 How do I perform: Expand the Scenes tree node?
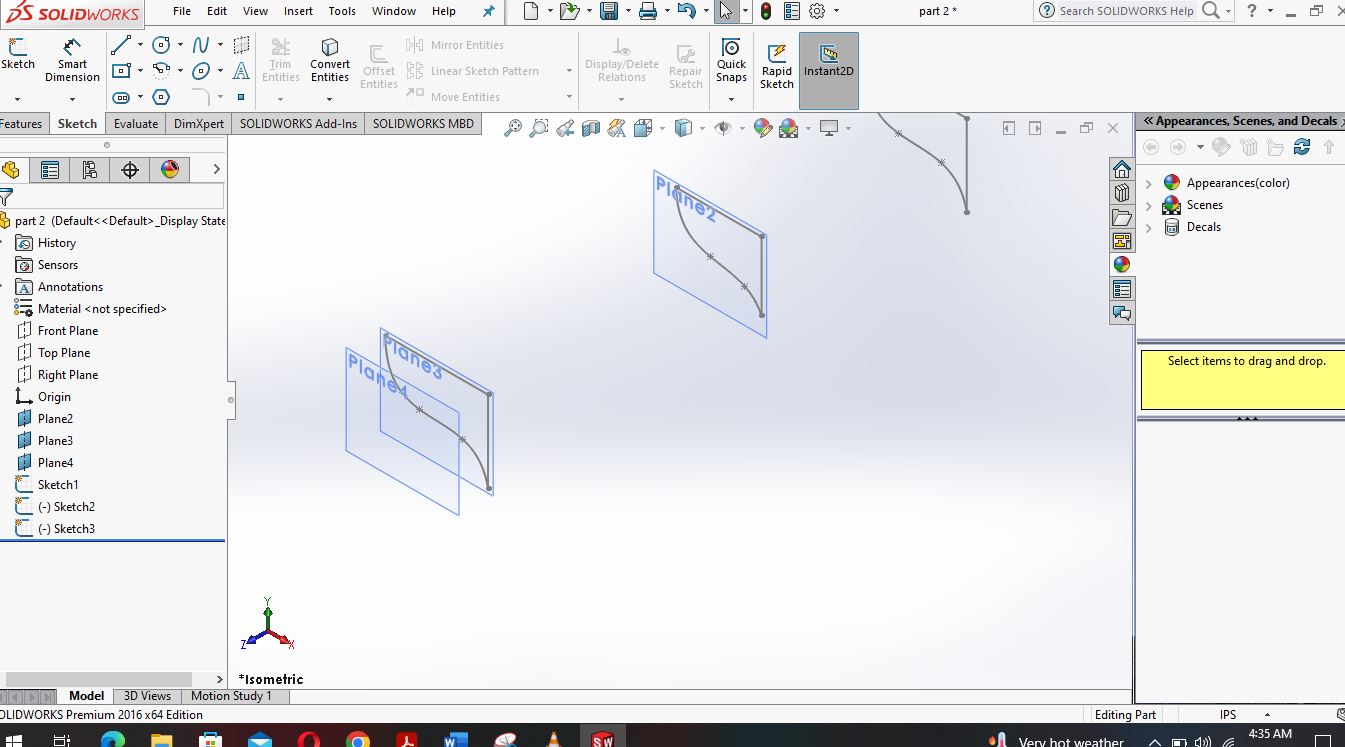tap(1148, 205)
